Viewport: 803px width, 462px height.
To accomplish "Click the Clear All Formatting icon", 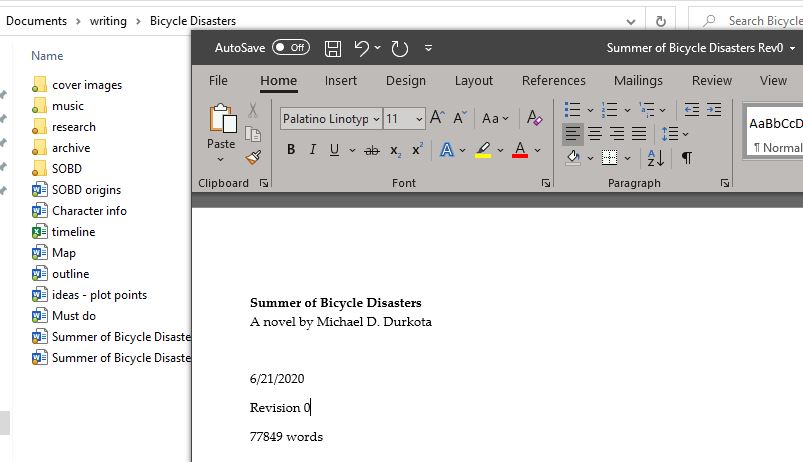I will tap(534, 118).
